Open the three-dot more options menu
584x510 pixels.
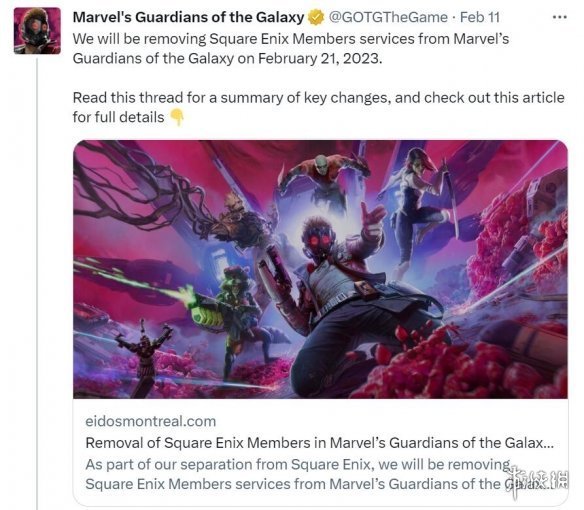point(559,17)
